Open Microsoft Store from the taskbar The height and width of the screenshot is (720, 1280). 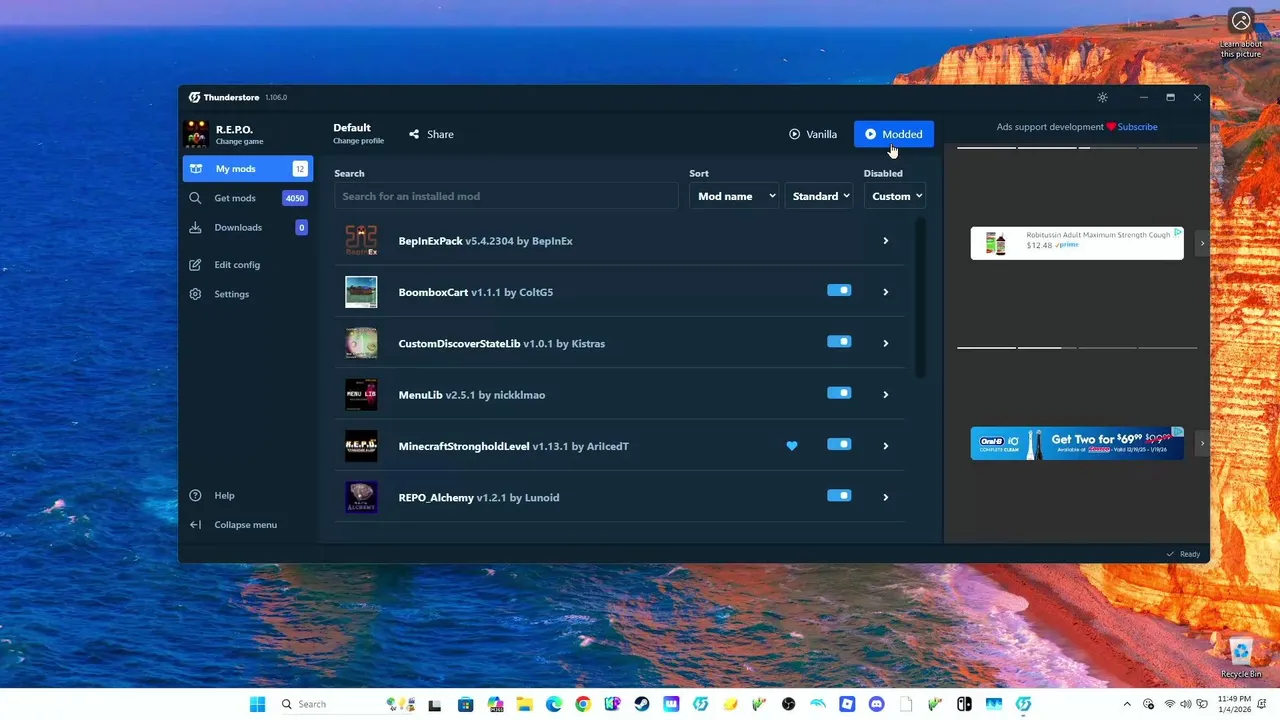[465, 704]
